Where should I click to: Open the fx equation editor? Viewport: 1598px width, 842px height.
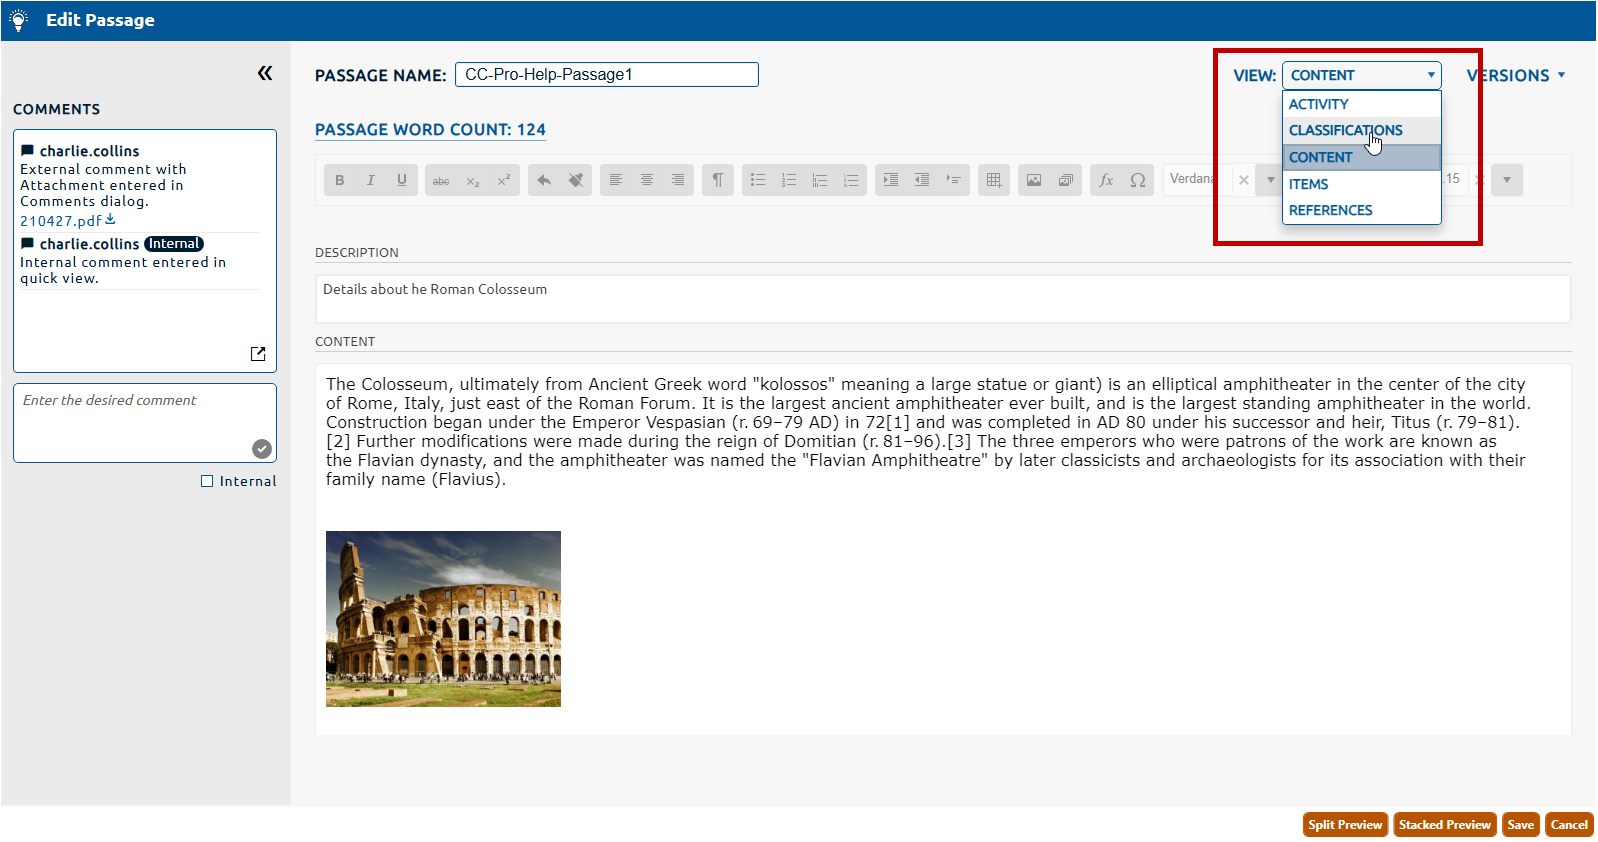[x=1106, y=180]
